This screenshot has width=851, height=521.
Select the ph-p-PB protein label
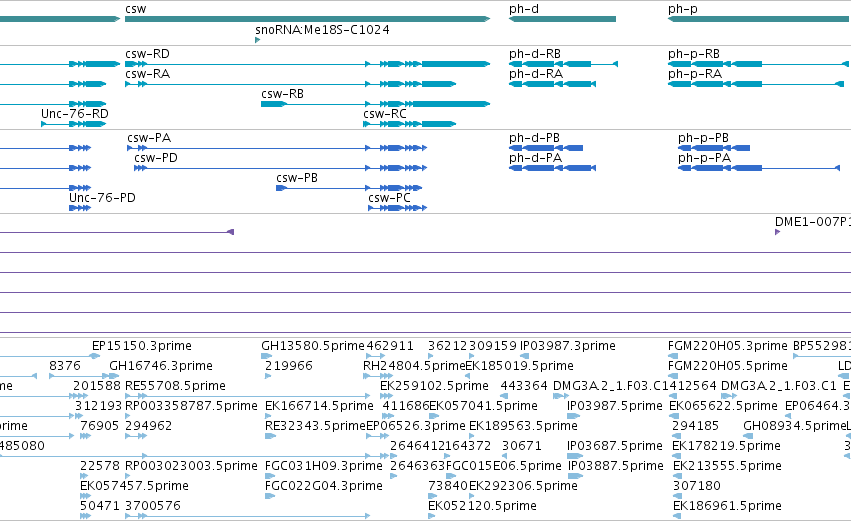coord(703,138)
